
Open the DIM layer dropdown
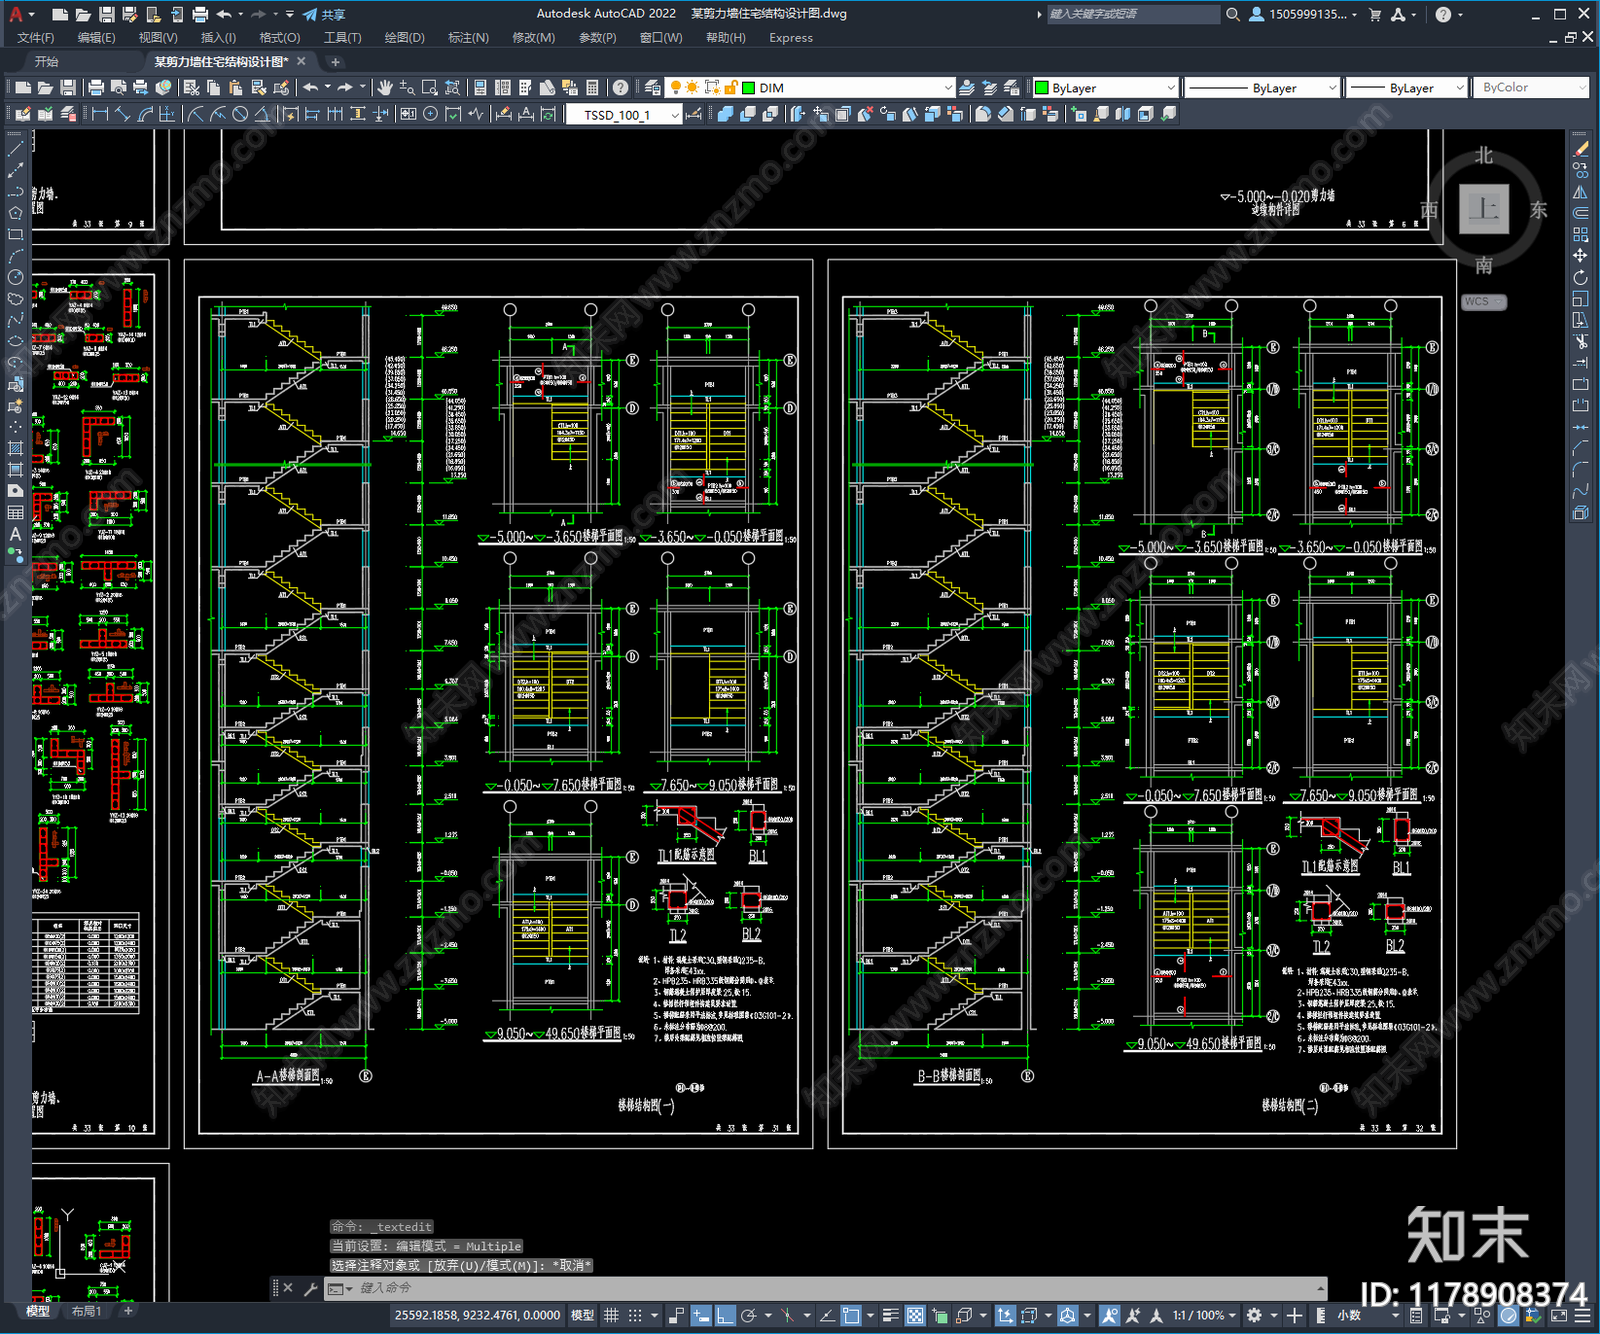pyautogui.click(x=948, y=88)
